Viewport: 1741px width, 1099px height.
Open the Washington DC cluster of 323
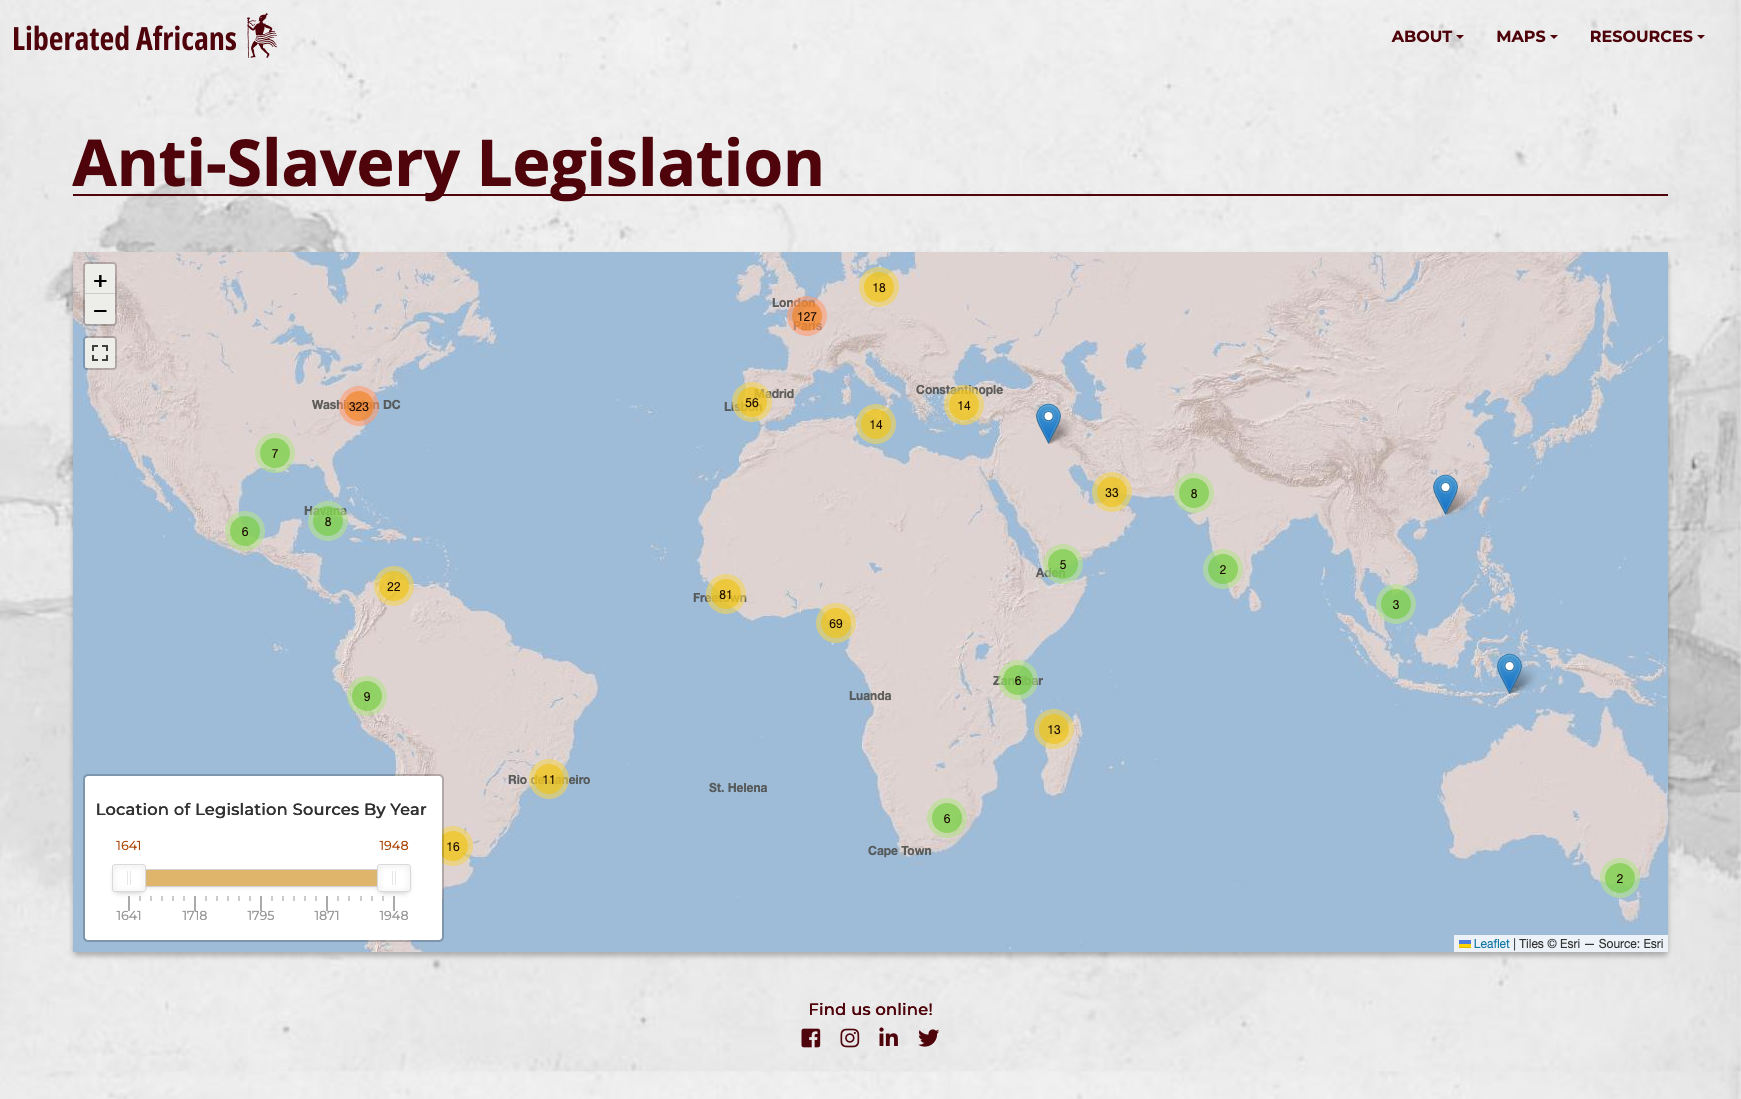tap(358, 406)
